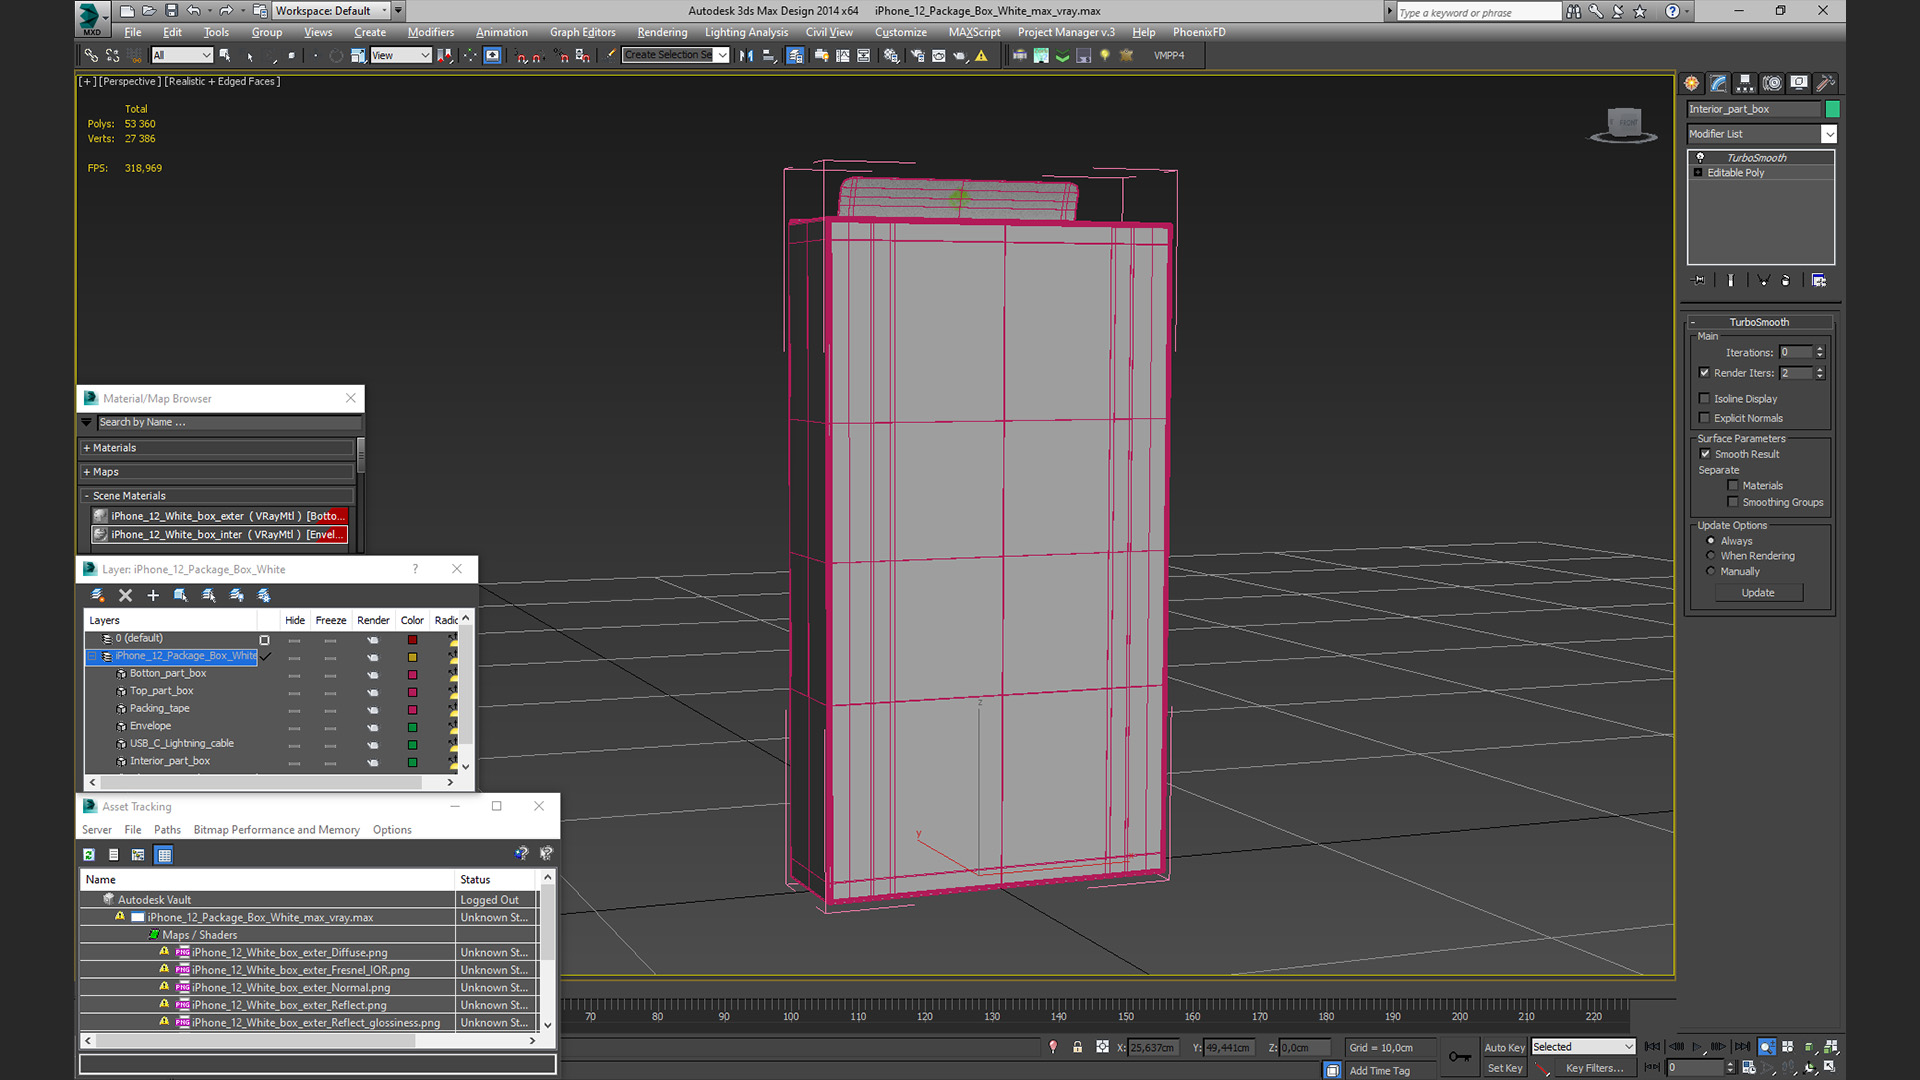Collapse Scene Materials group

coord(87,496)
